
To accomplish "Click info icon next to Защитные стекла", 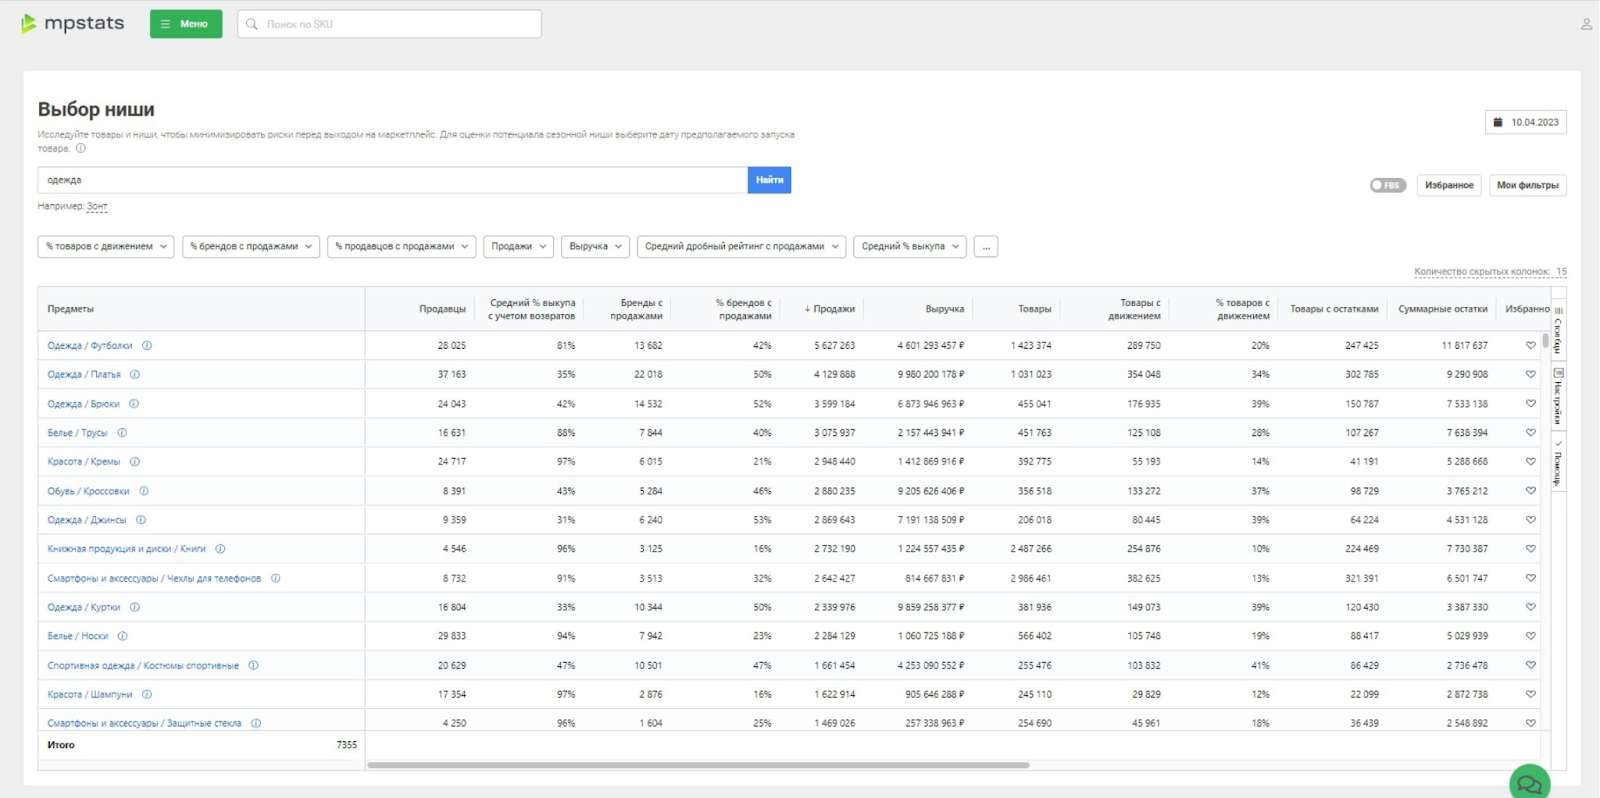I will [256, 723].
